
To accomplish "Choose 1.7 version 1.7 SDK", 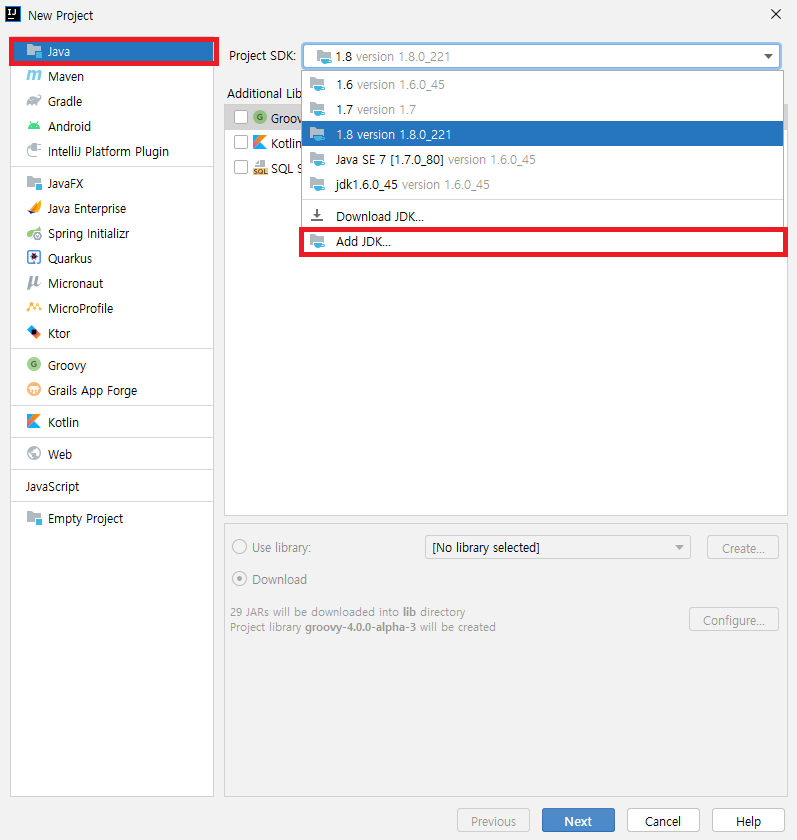I will click(542, 109).
